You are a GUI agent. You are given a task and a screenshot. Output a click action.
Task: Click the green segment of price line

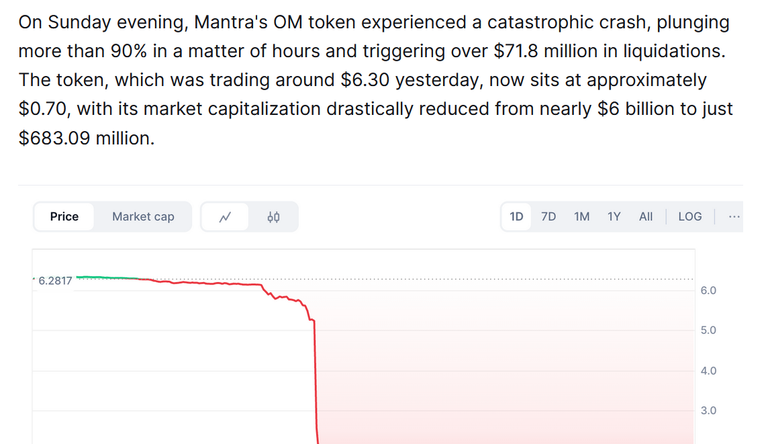[108, 278]
